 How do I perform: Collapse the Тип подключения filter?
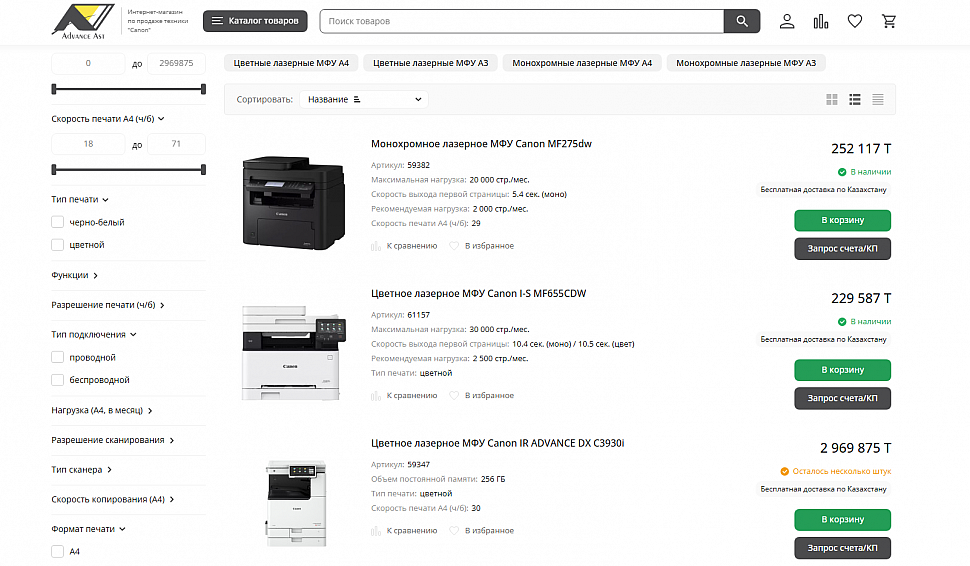tap(93, 335)
